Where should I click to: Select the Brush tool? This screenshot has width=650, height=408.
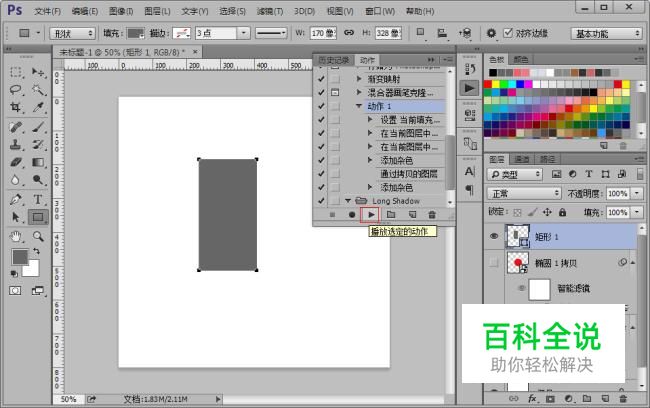point(38,127)
